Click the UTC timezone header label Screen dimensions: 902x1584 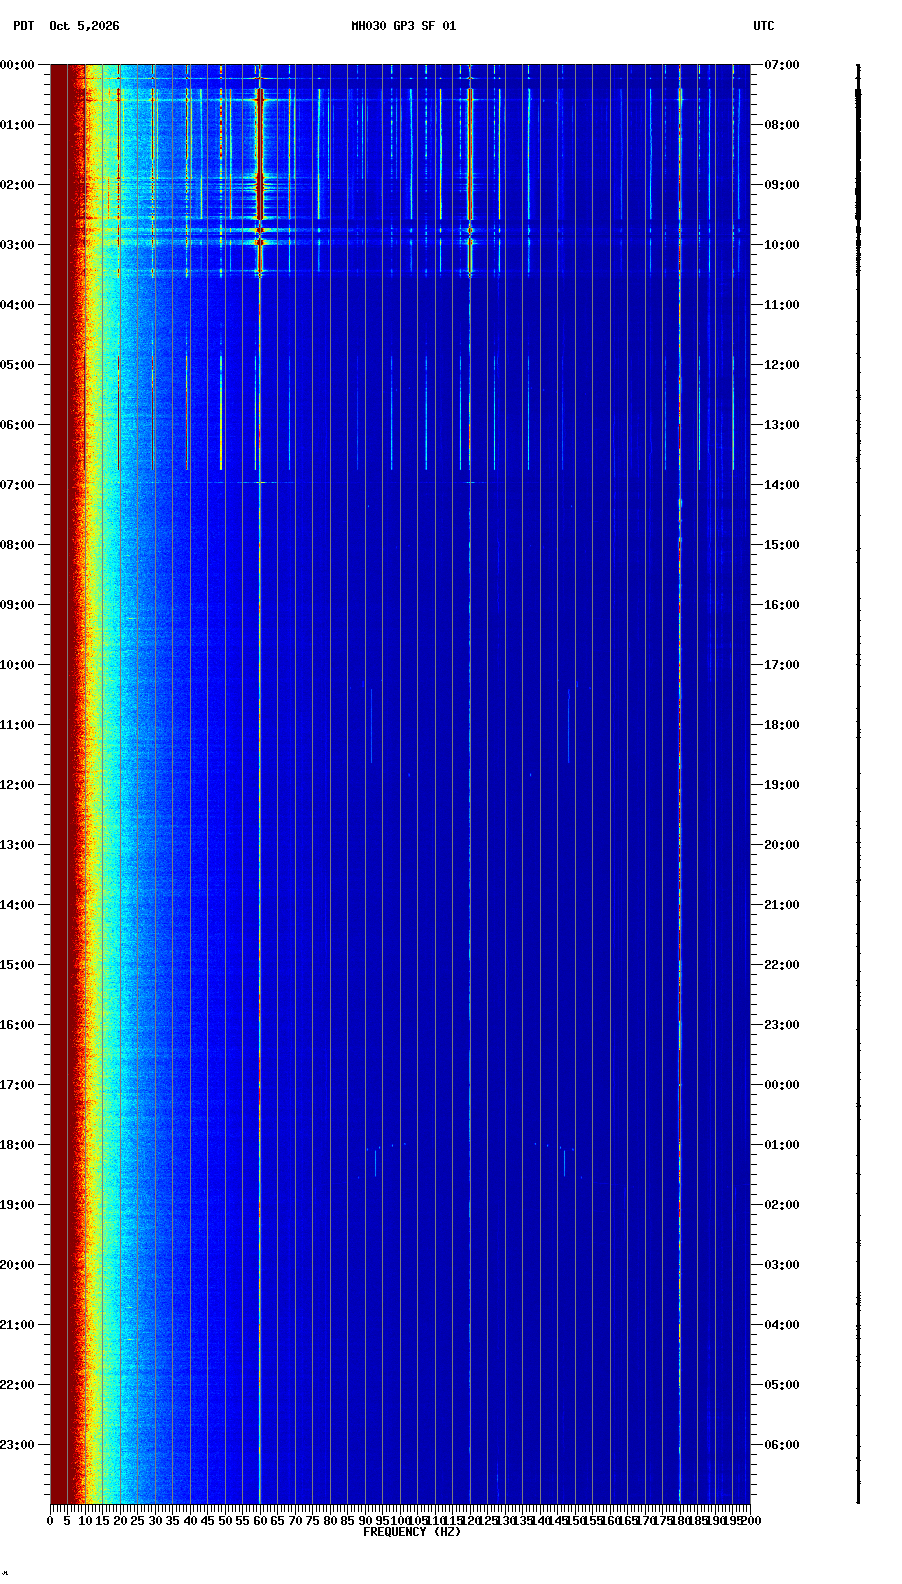(764, 26)
